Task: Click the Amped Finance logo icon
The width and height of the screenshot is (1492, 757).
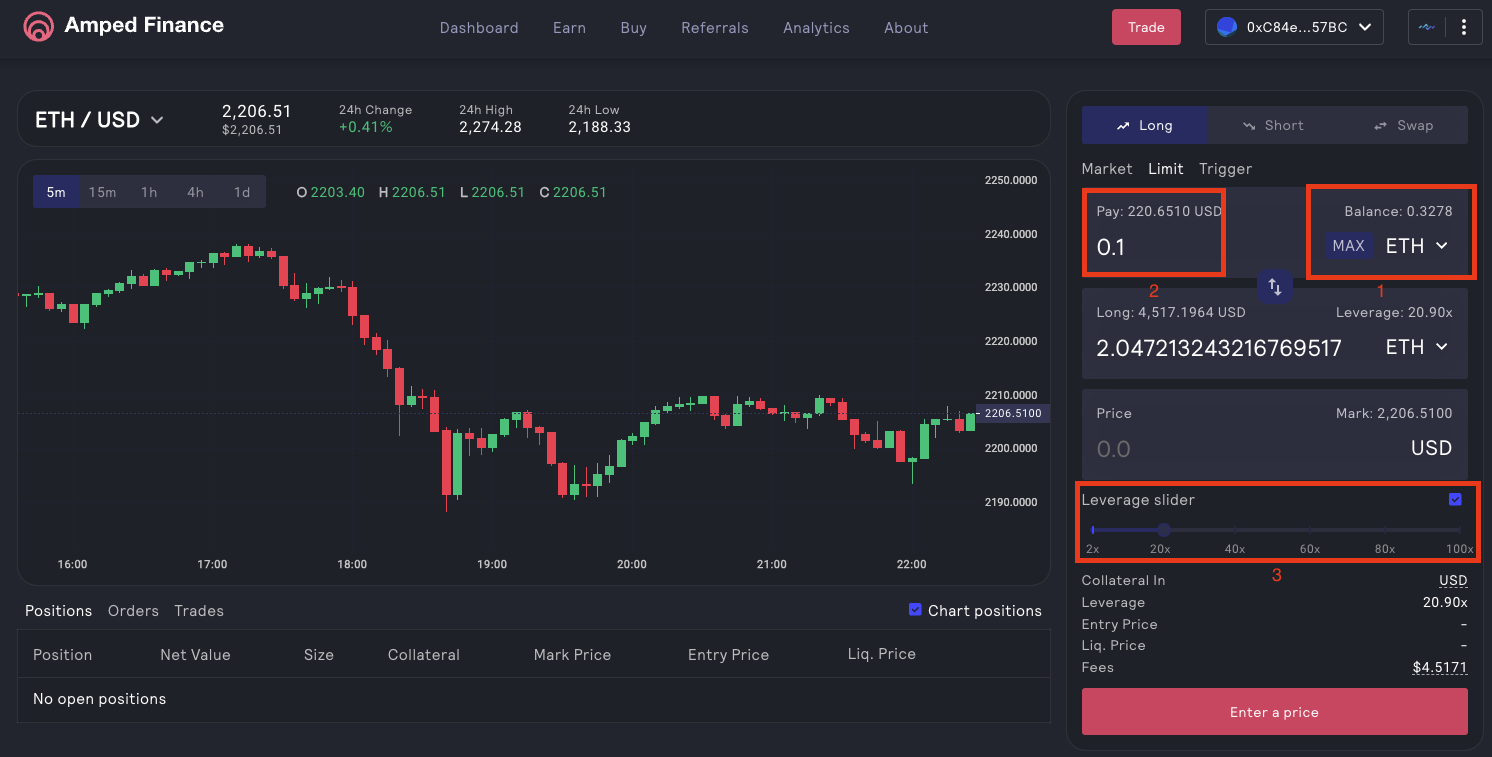Action: click(x=38, y=27)
